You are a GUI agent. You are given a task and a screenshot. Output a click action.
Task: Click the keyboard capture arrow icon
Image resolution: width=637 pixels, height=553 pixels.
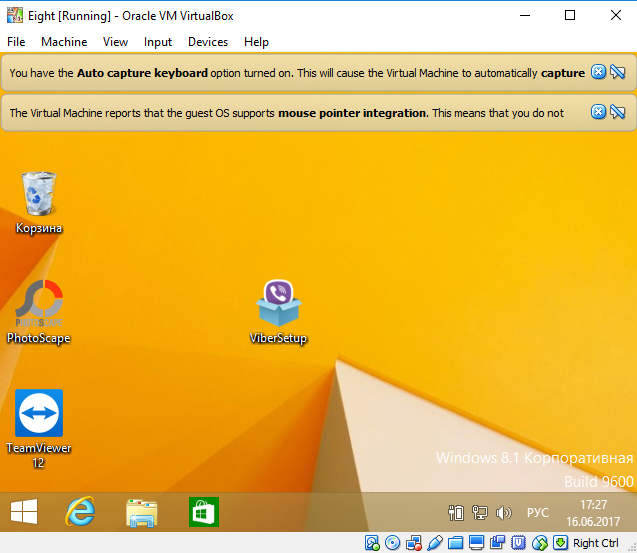point(561,543)
